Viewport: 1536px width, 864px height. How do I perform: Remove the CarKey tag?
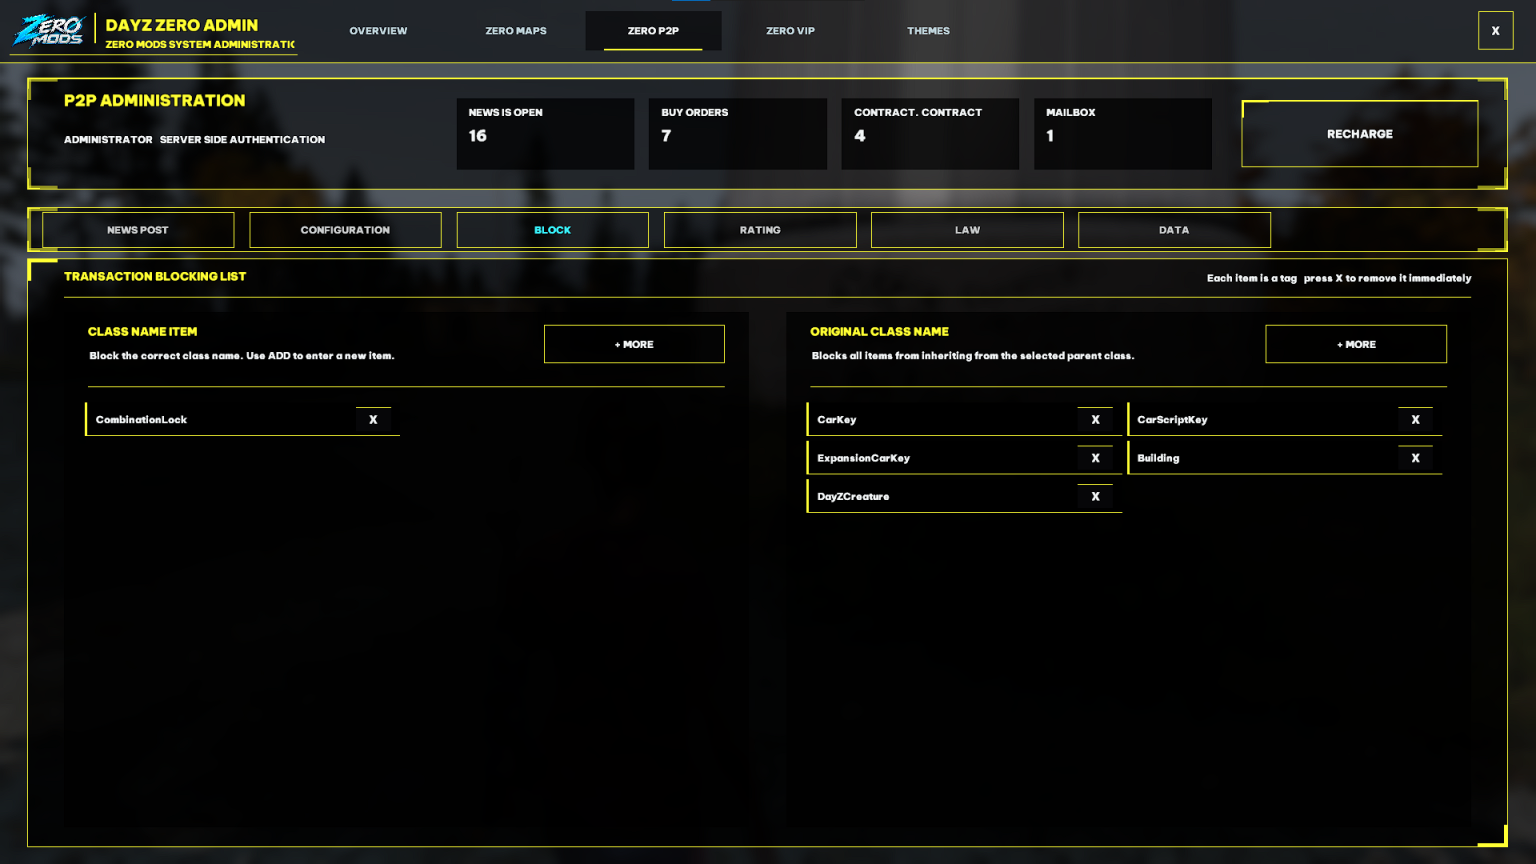pyautogui.click(x=1095, y=420)
